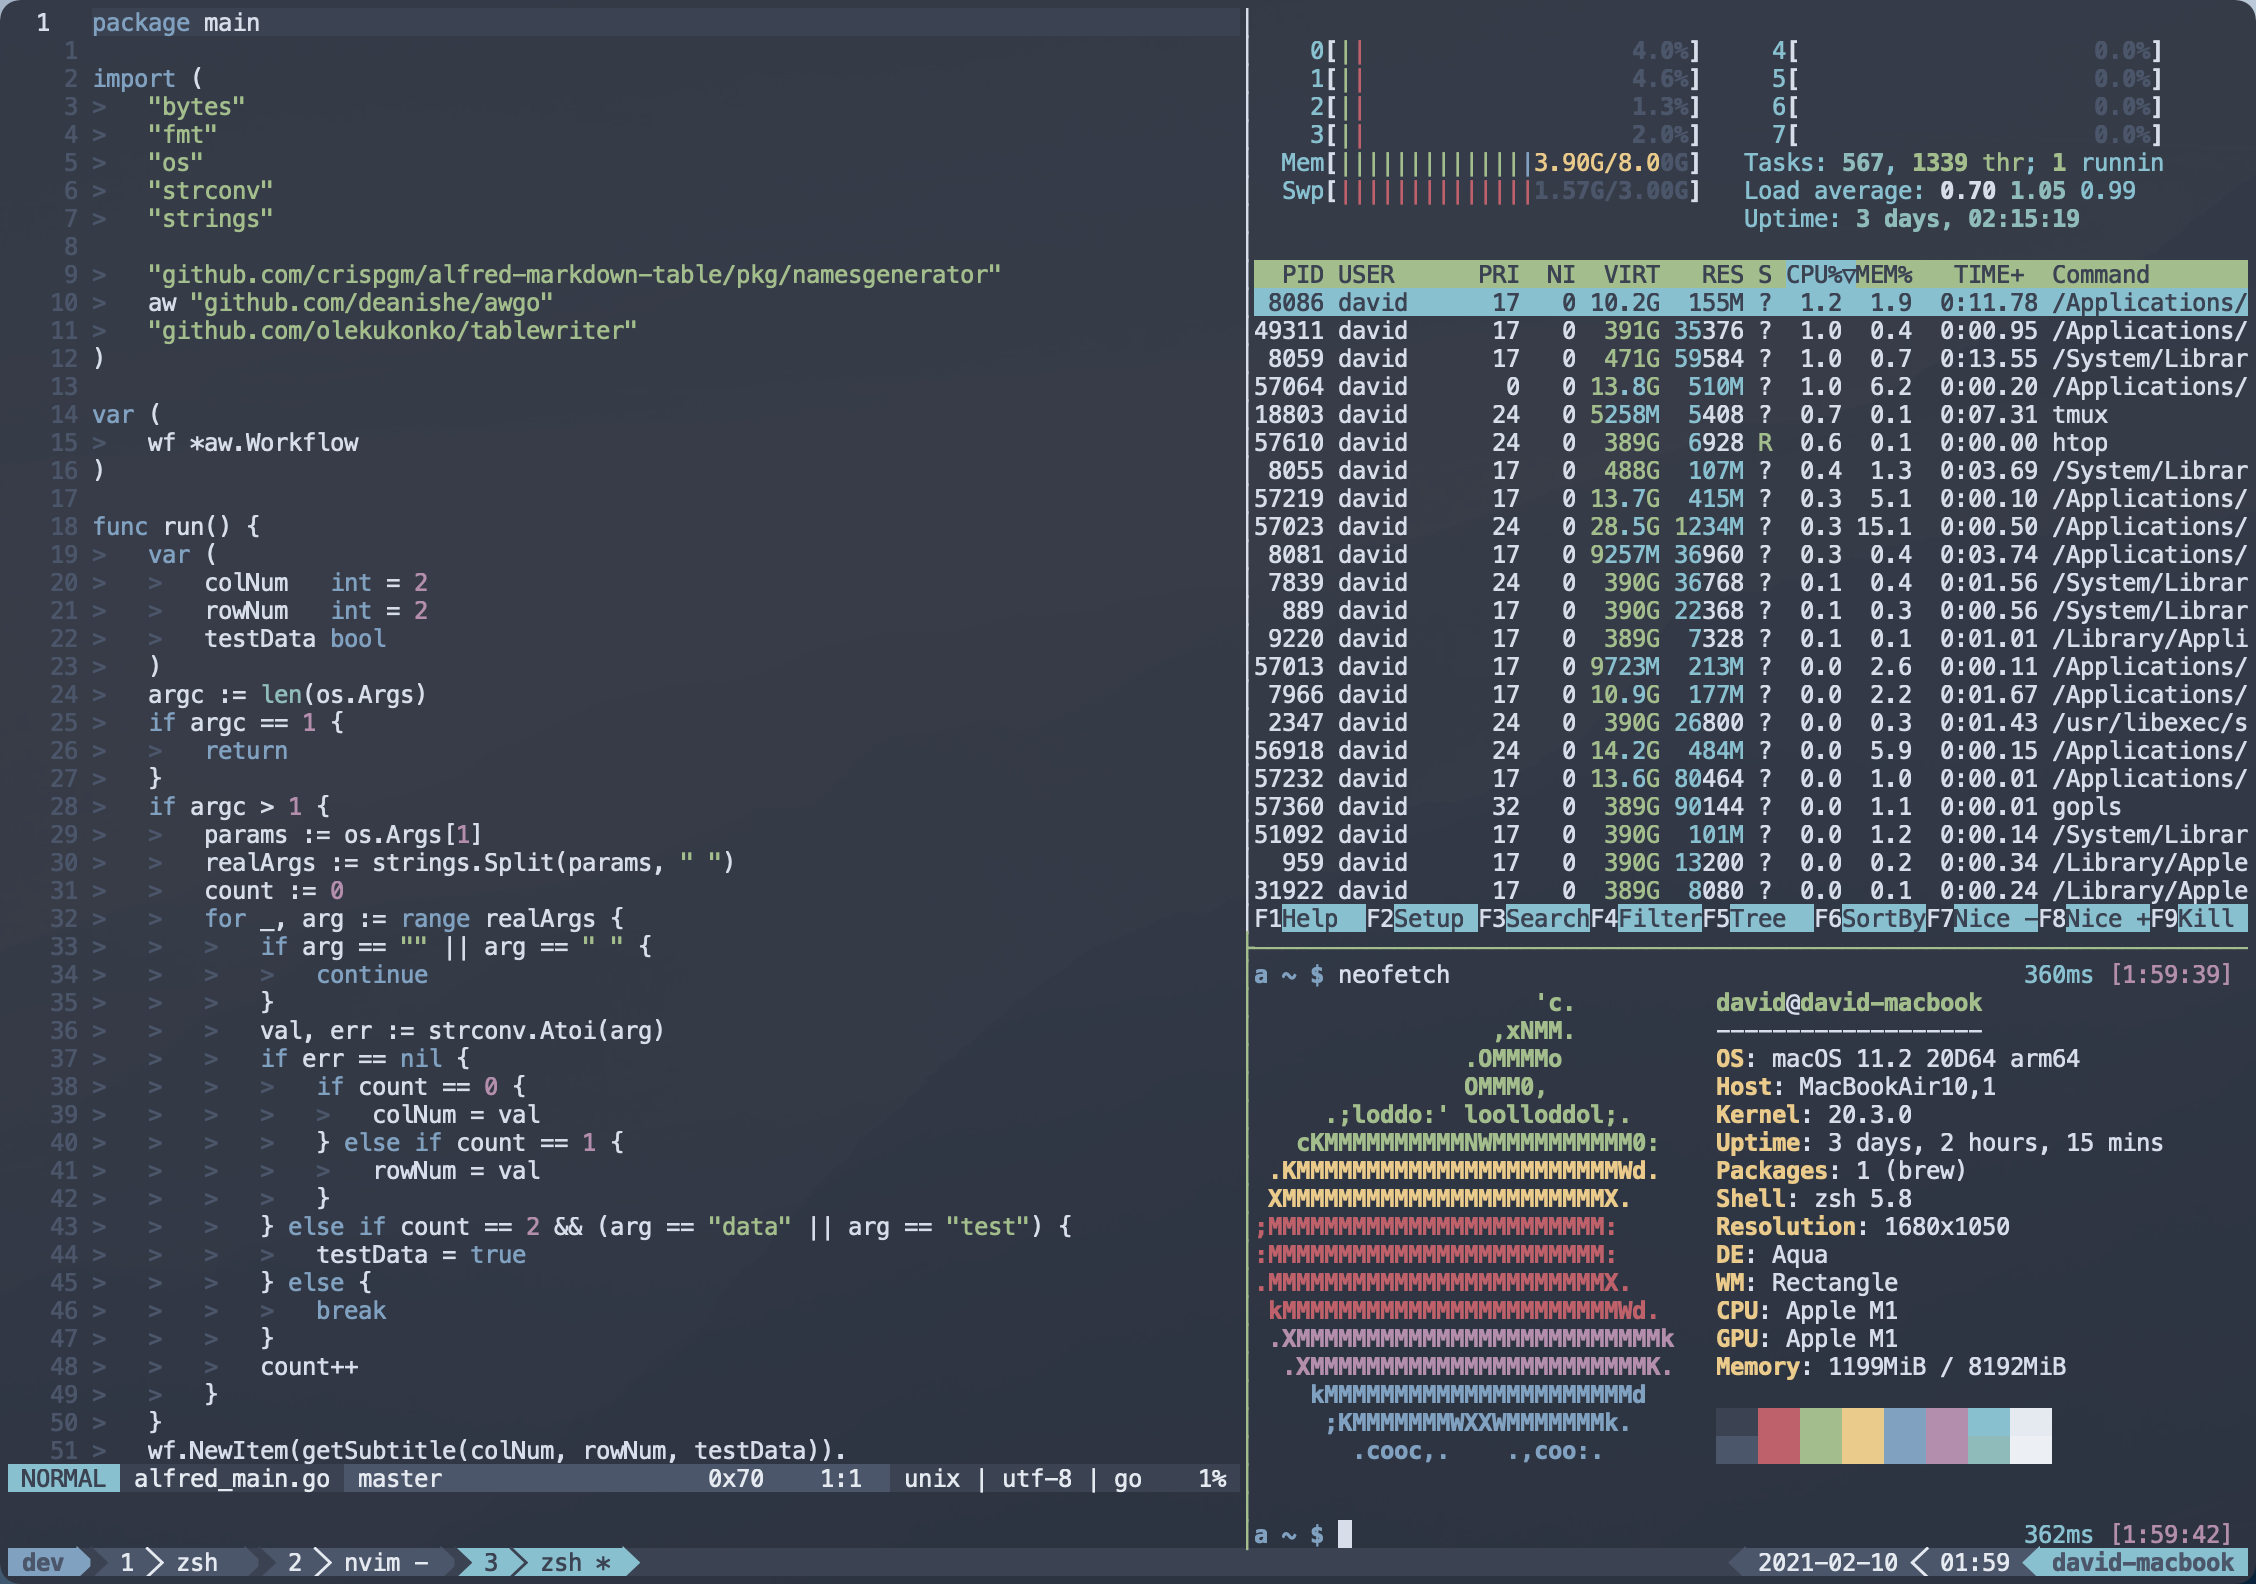Viewport: 2256px width, 1584px height.
Task: Click the master branch label in statusline
Action: coord(400,1478)
